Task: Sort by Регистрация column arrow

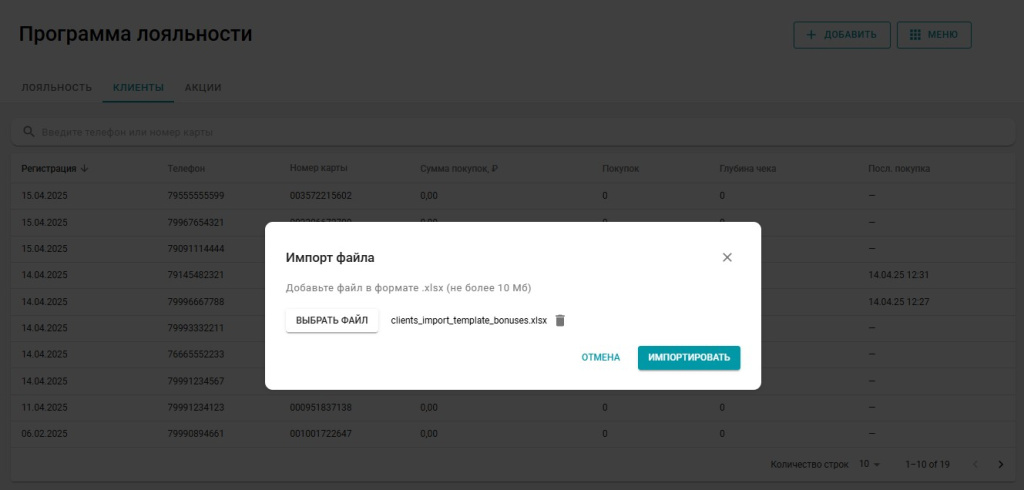Action: pyautogui.click(x=84, y=168)
